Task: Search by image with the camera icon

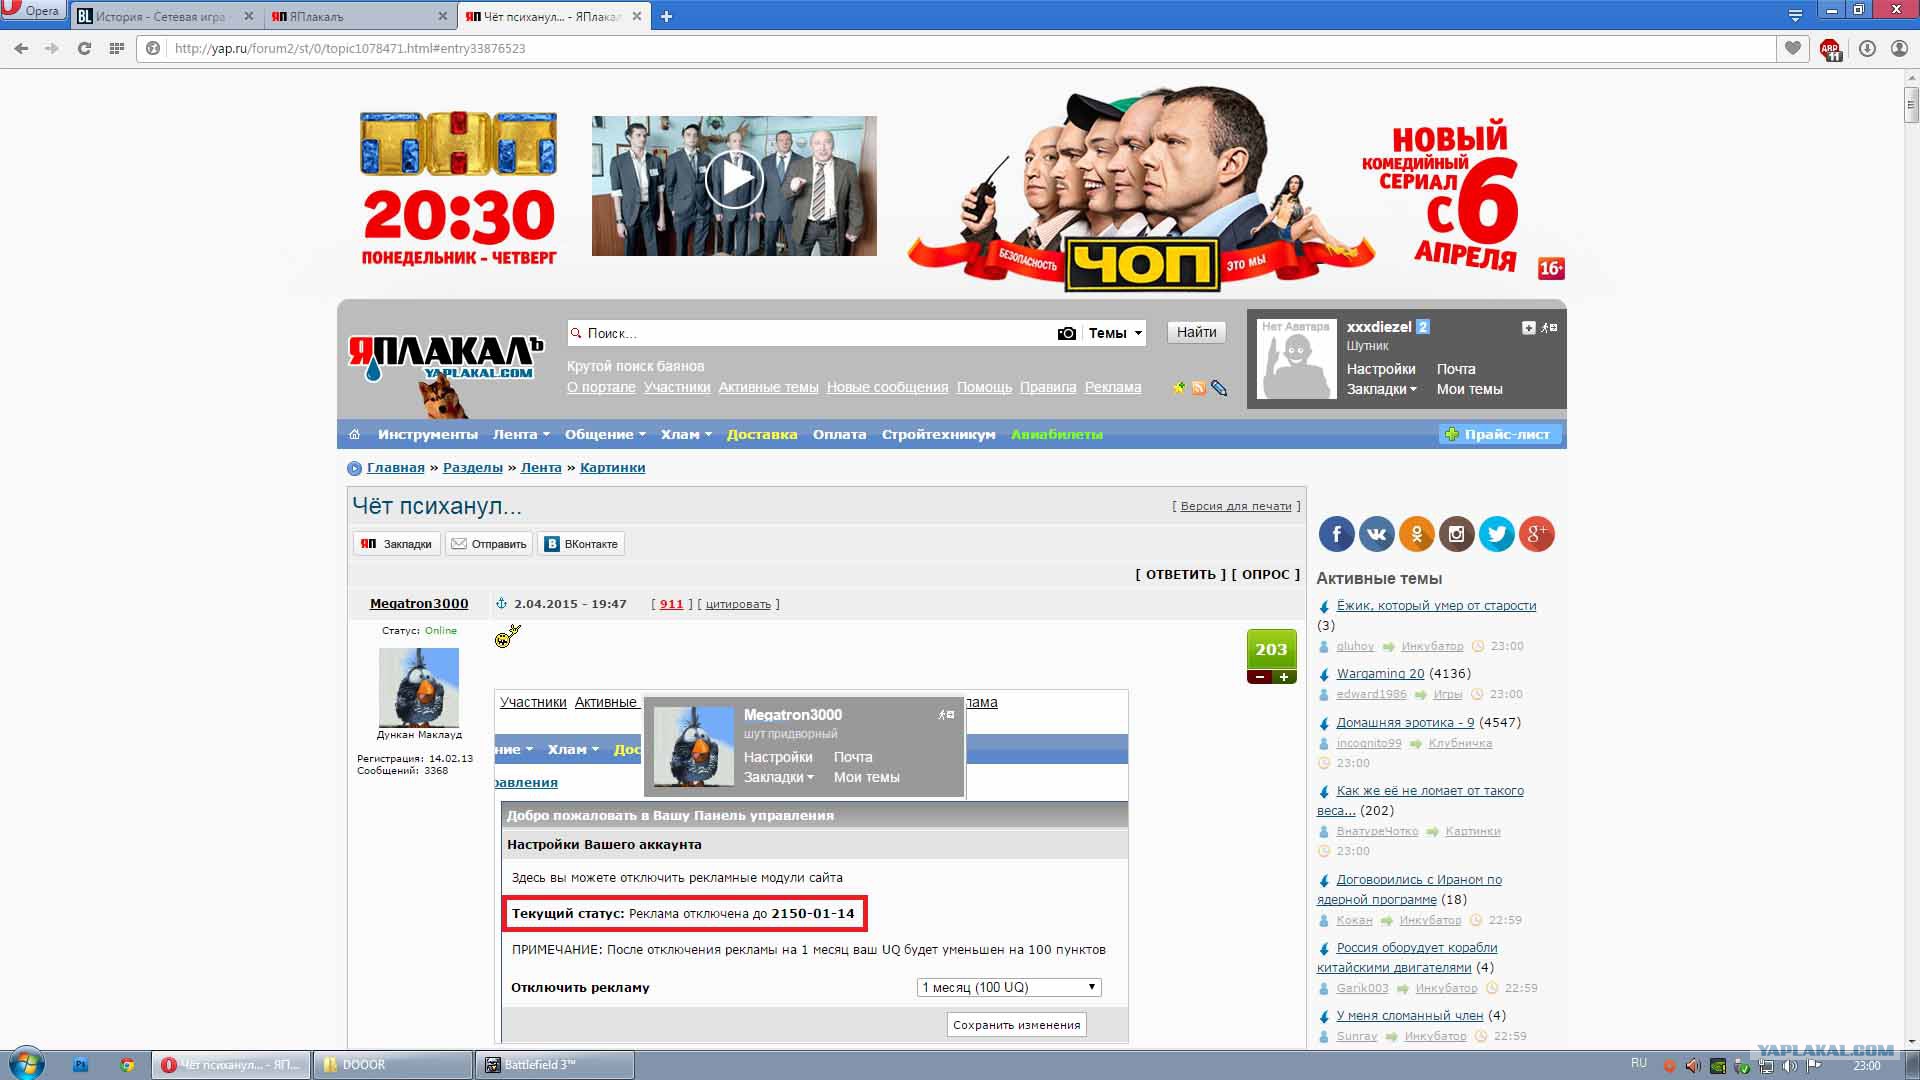Action: 1067,333
